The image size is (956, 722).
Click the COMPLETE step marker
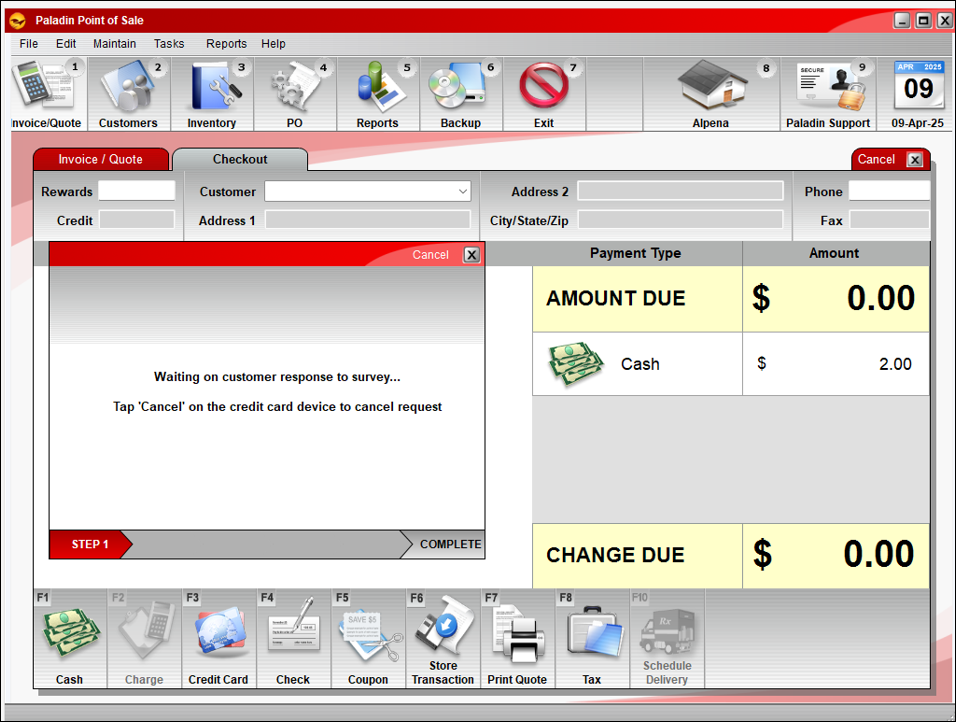coord(443,544)
